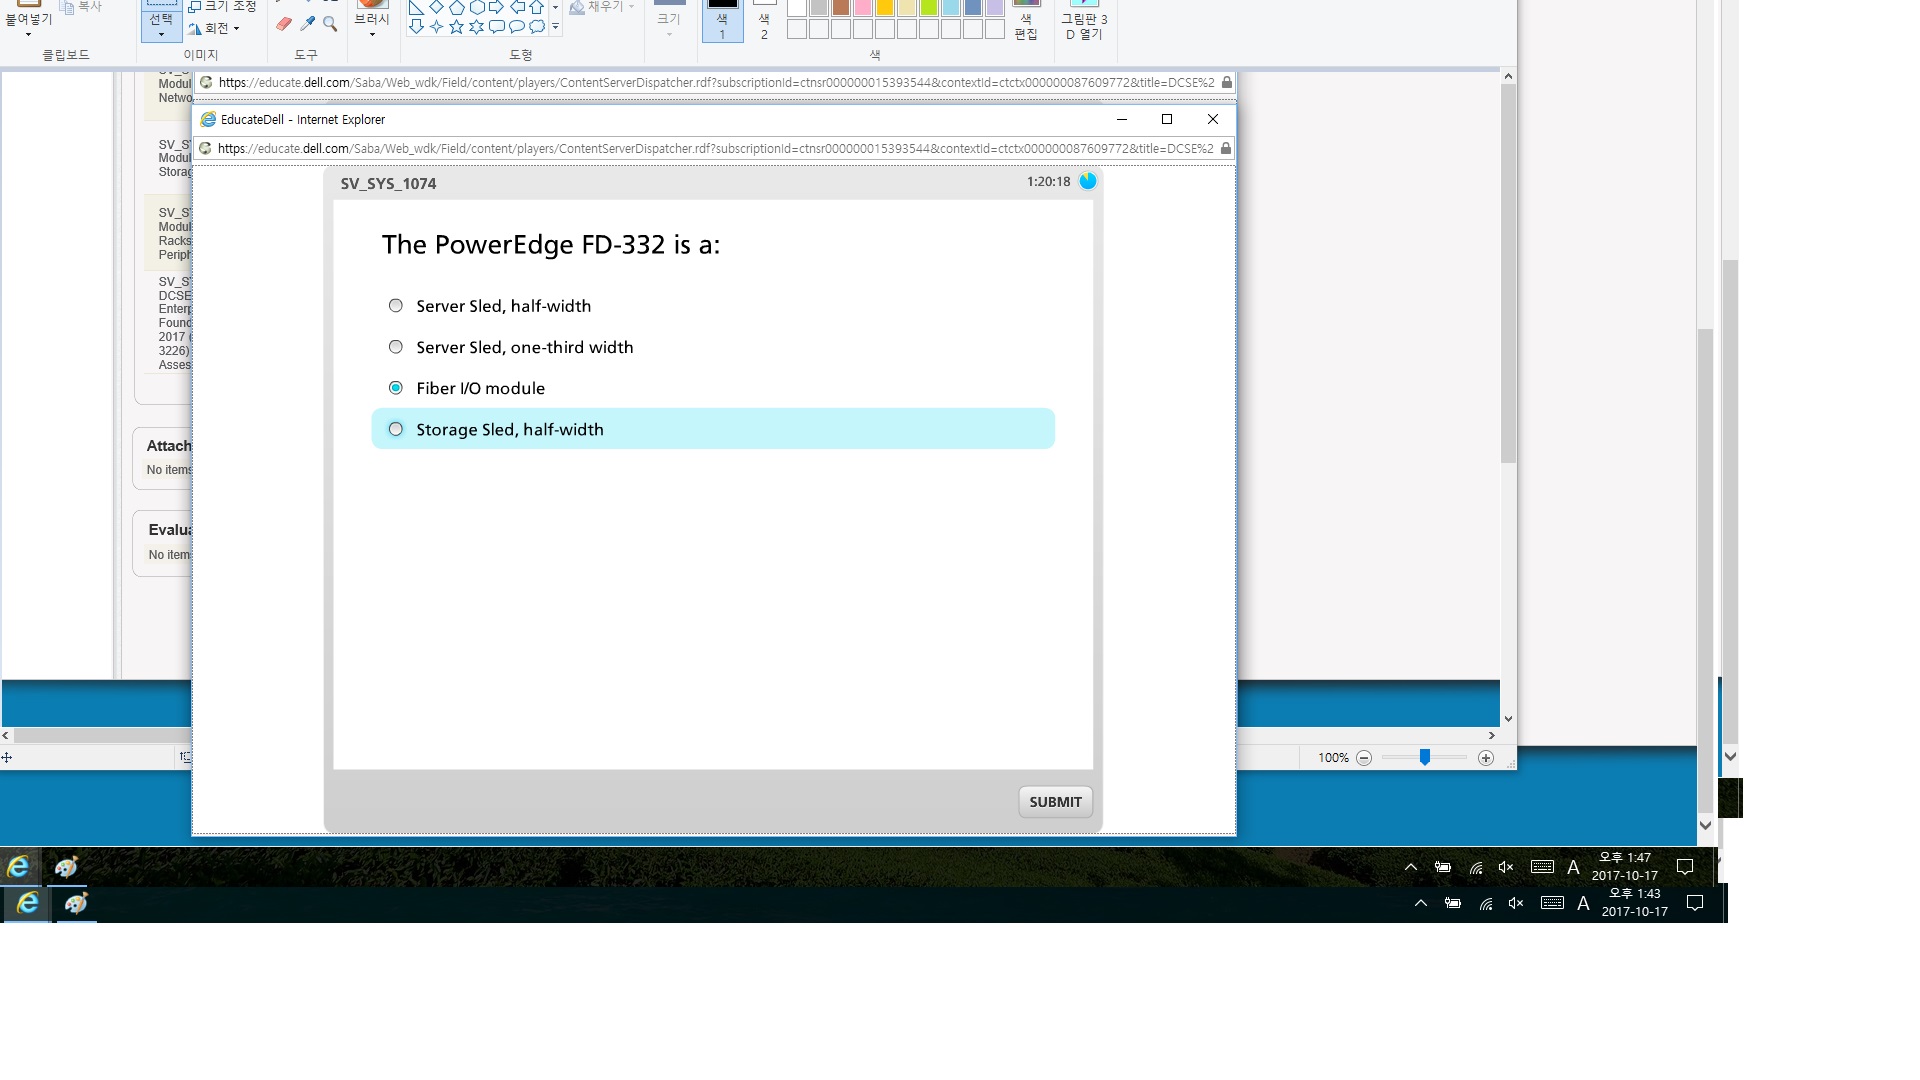Viewport: 1920px width, 1080px height.
Task: Pick the five-point star shape
Action: point(456,27)
